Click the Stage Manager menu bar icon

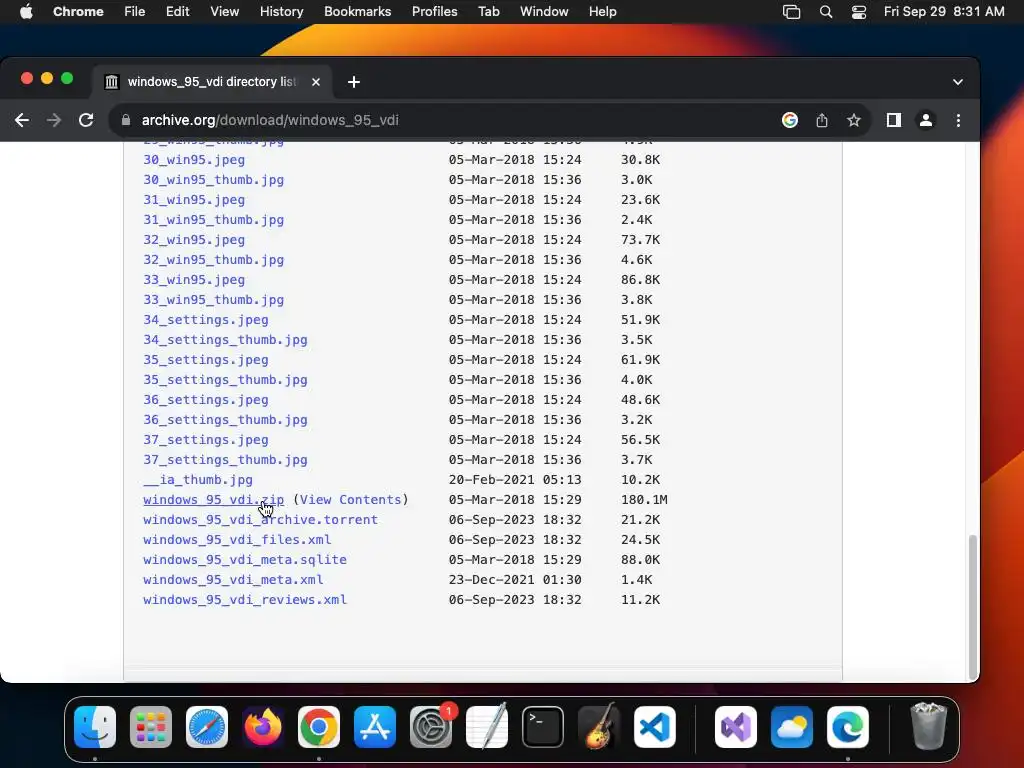(791, 11)
